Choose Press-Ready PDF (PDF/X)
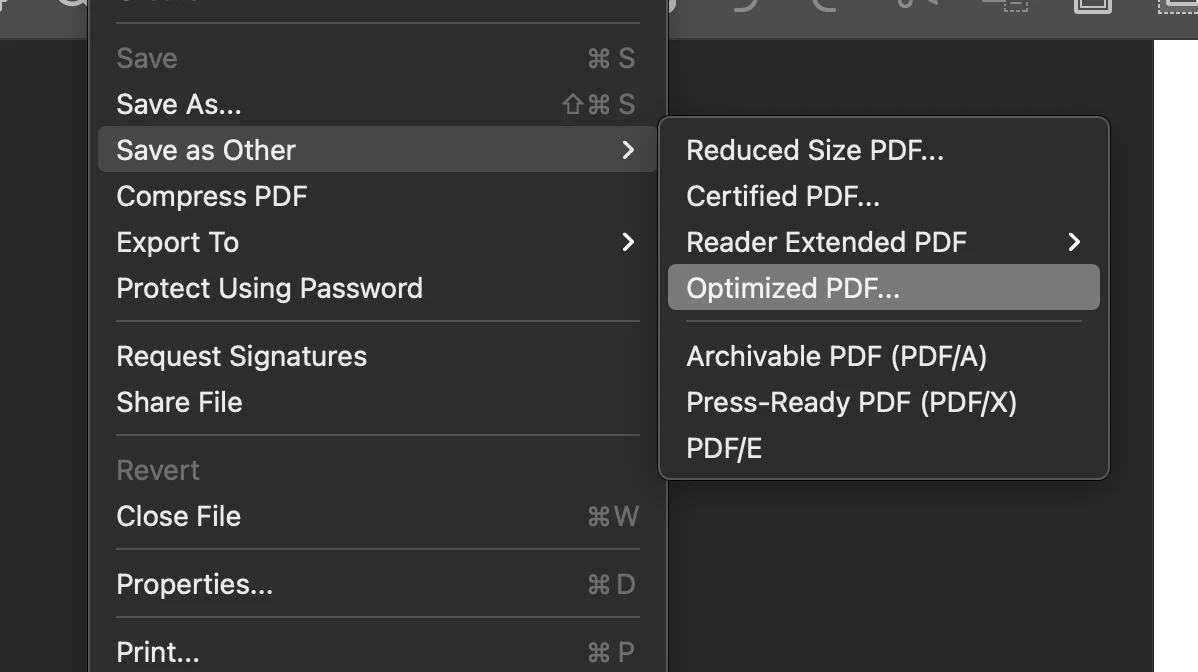The image size is (1198, 672). tap(883, 402)
